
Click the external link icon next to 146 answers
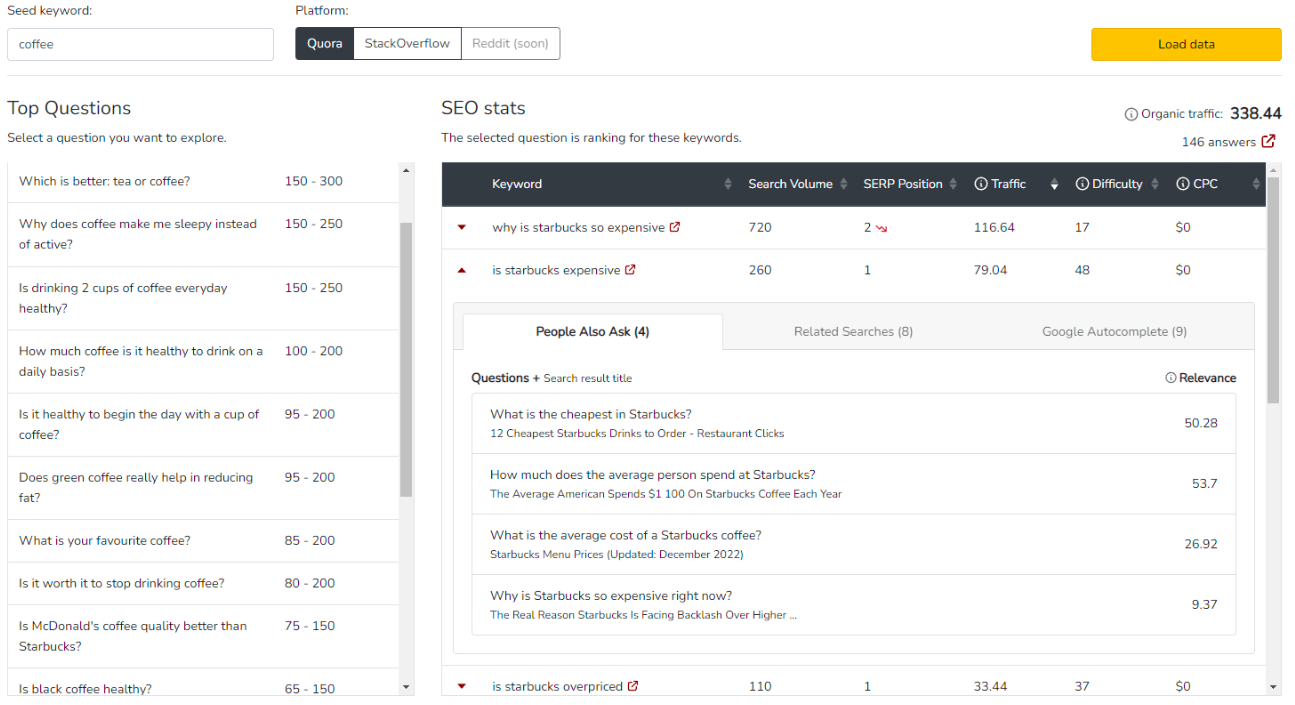click(1268, 142)
